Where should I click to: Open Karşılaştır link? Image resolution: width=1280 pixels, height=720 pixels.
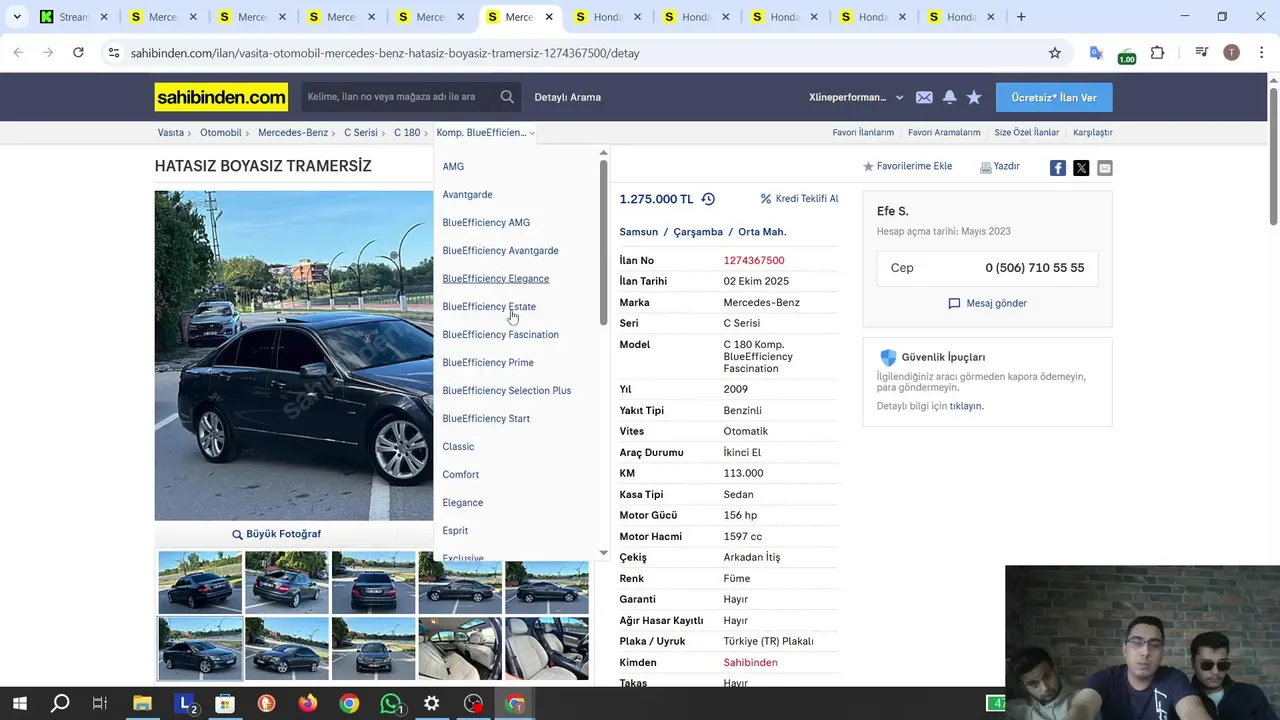click(1092, 132)
